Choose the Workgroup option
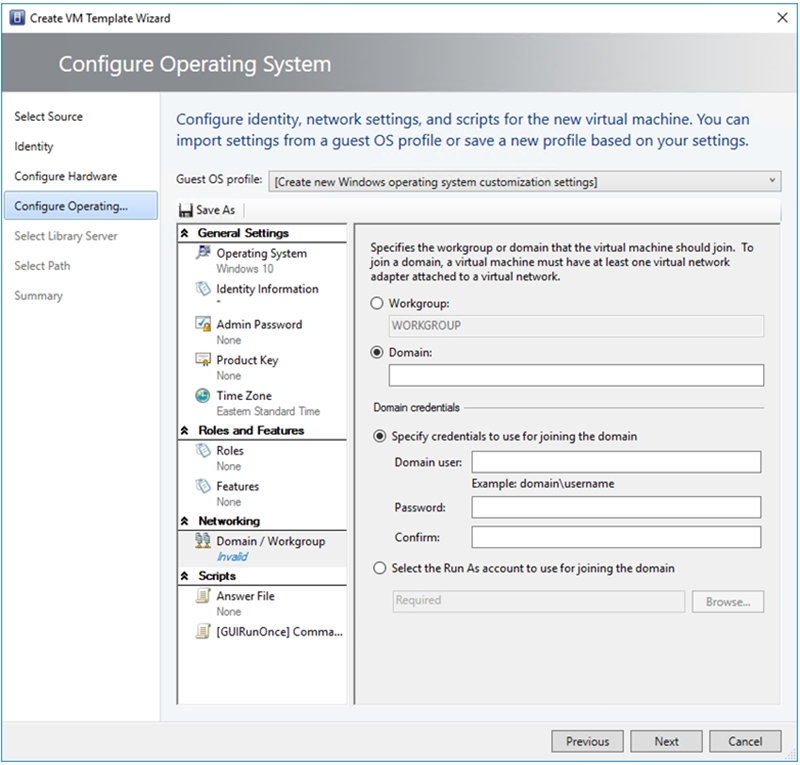Viewport: 800px width, 765px height. pos(377,303)
